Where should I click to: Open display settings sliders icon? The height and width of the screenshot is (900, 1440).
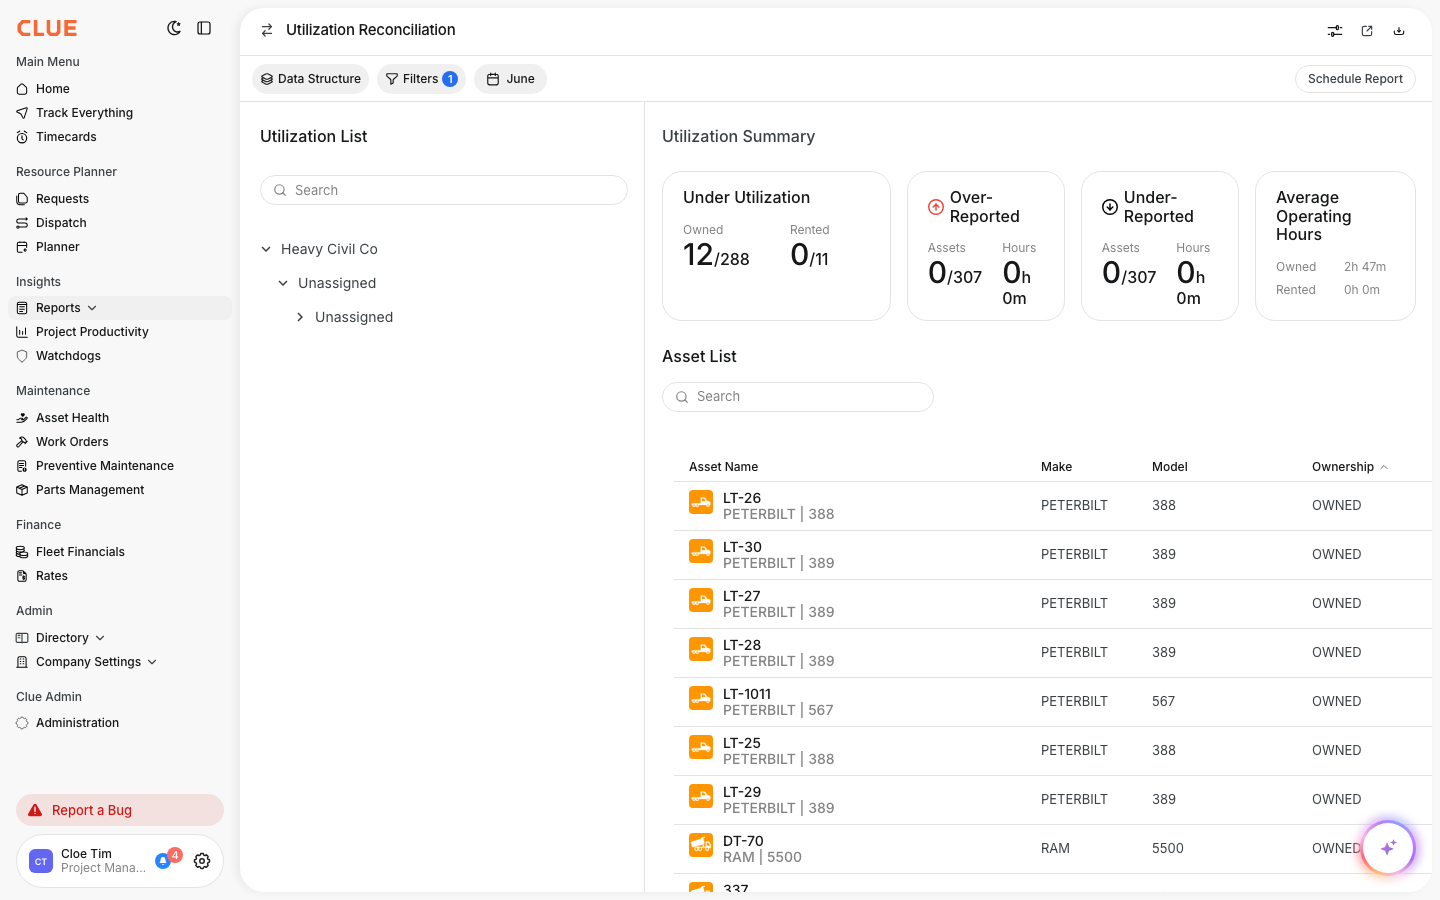(1335, 31)
